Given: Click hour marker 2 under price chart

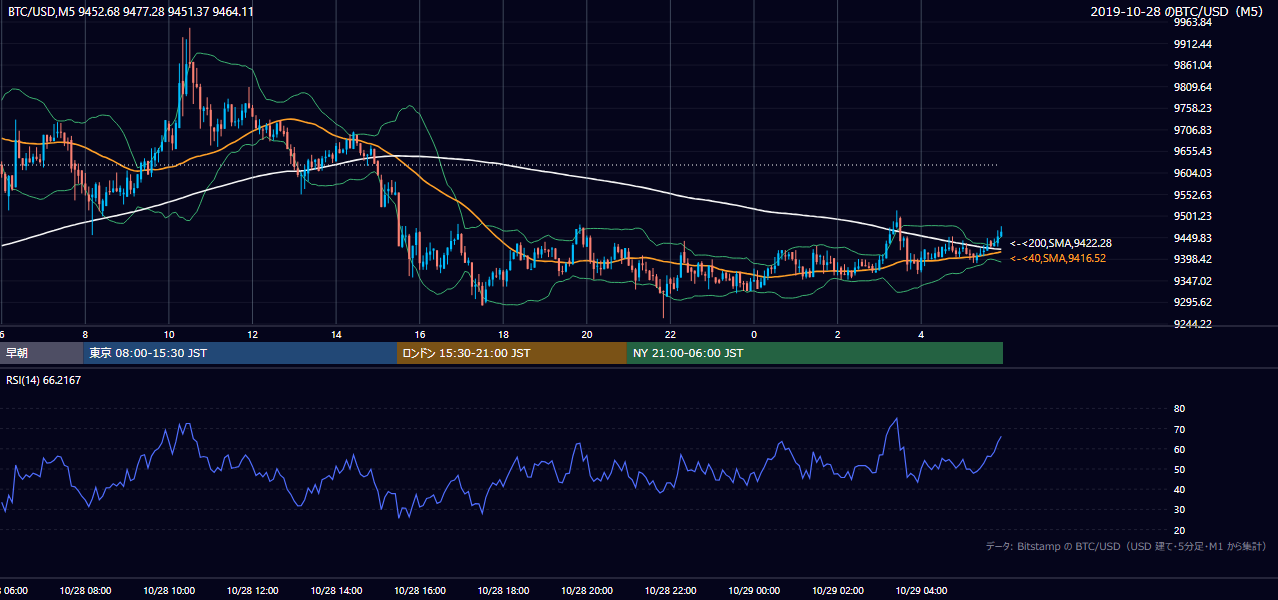Looking at the screenshot, I should click(x=837, y=335).
